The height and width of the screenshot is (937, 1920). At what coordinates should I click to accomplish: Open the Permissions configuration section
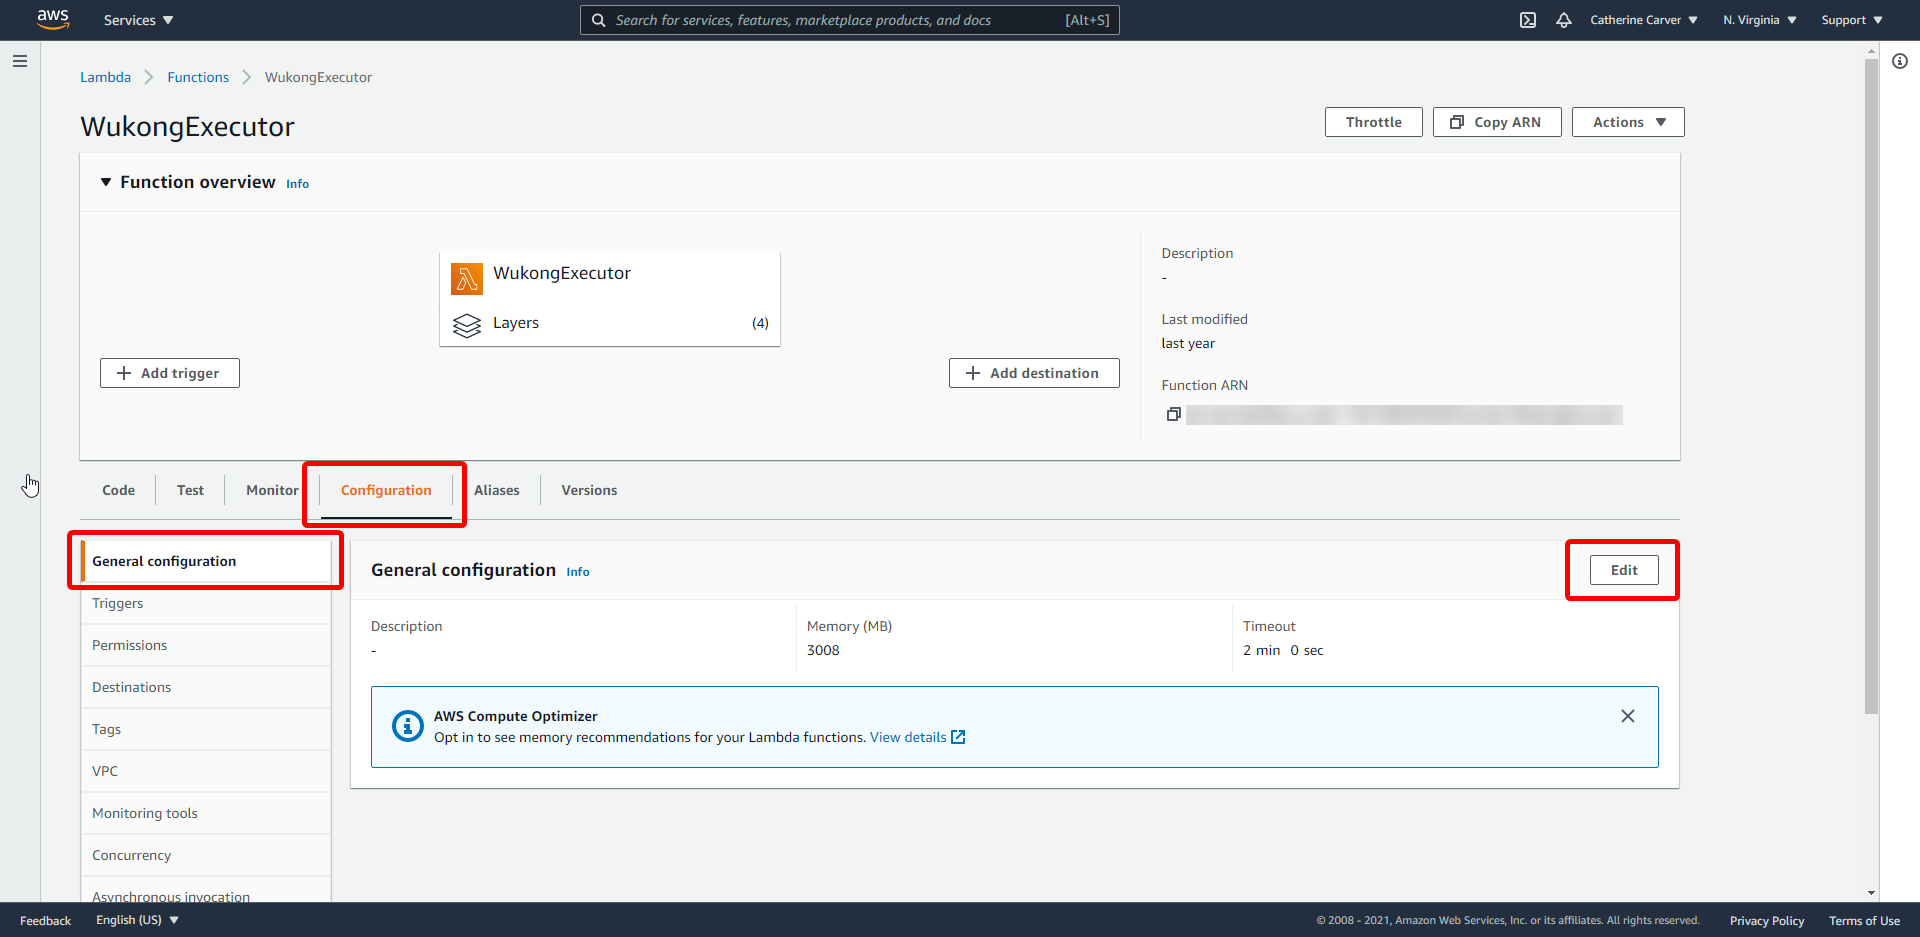(206, 645)
